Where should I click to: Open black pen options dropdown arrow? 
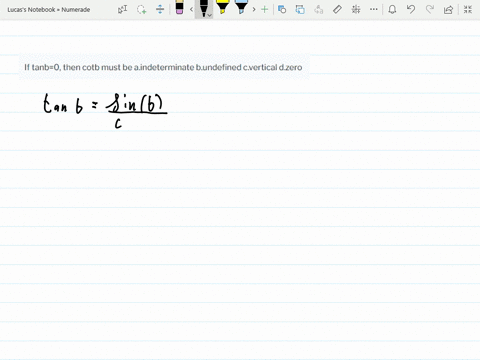(x=210, y=15)
